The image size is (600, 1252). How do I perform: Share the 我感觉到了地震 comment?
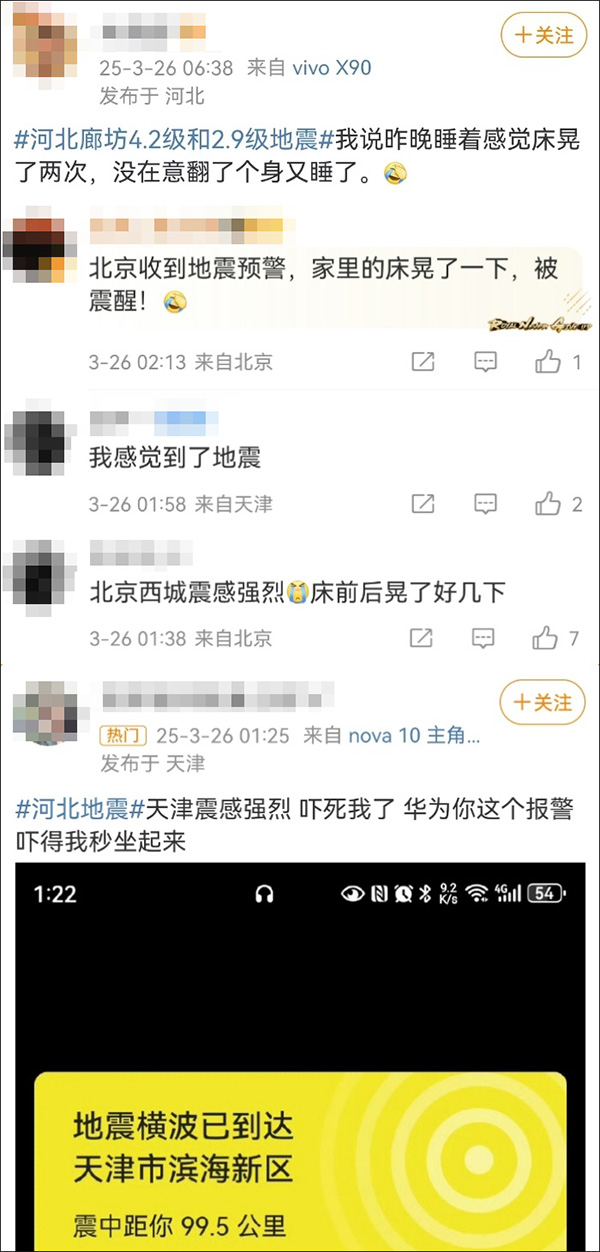[423, 504]
